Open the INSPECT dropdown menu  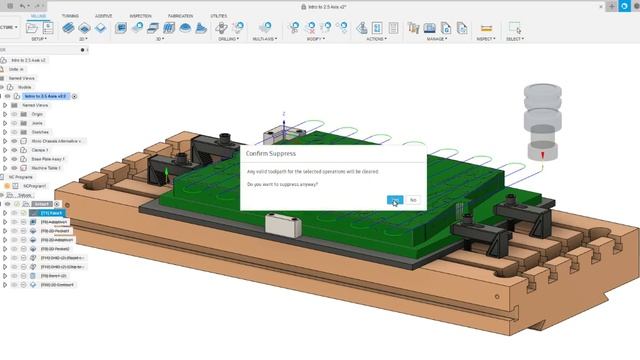486,39
